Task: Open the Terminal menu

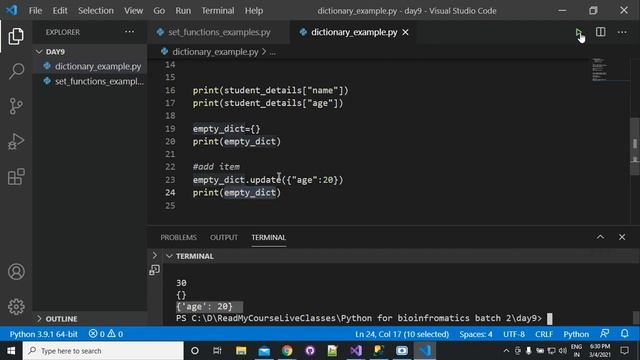Action: pyautogui.click(x=218, y=11)
